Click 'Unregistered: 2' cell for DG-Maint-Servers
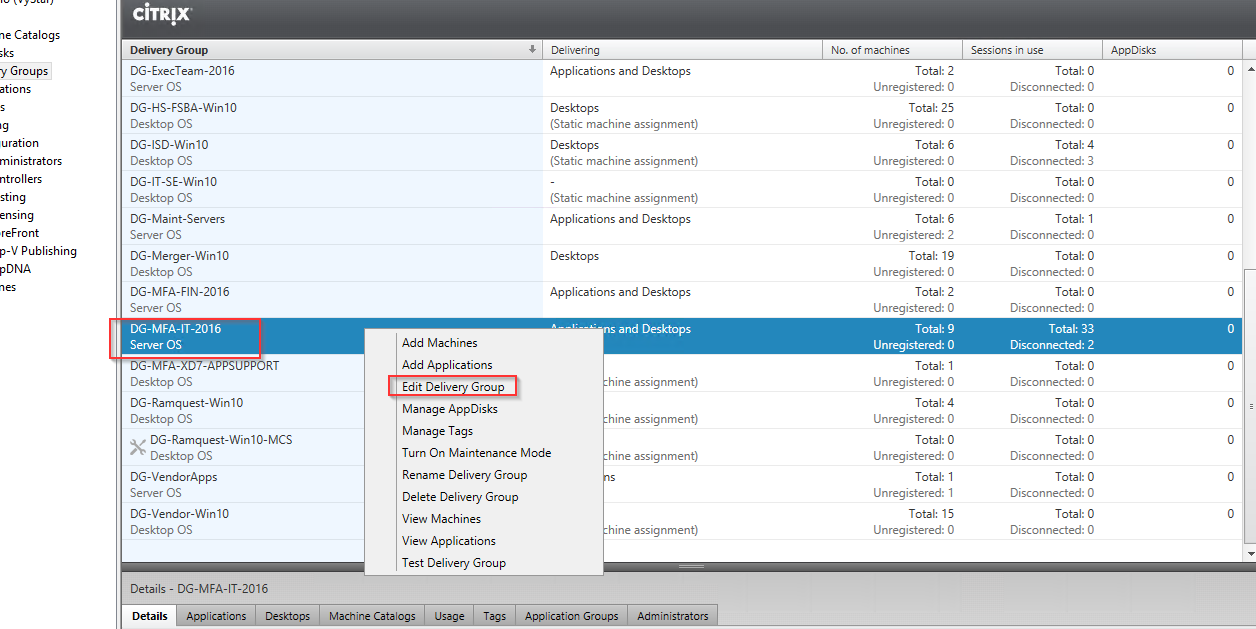Screen dimensions: 1256x629 (913, 235)
